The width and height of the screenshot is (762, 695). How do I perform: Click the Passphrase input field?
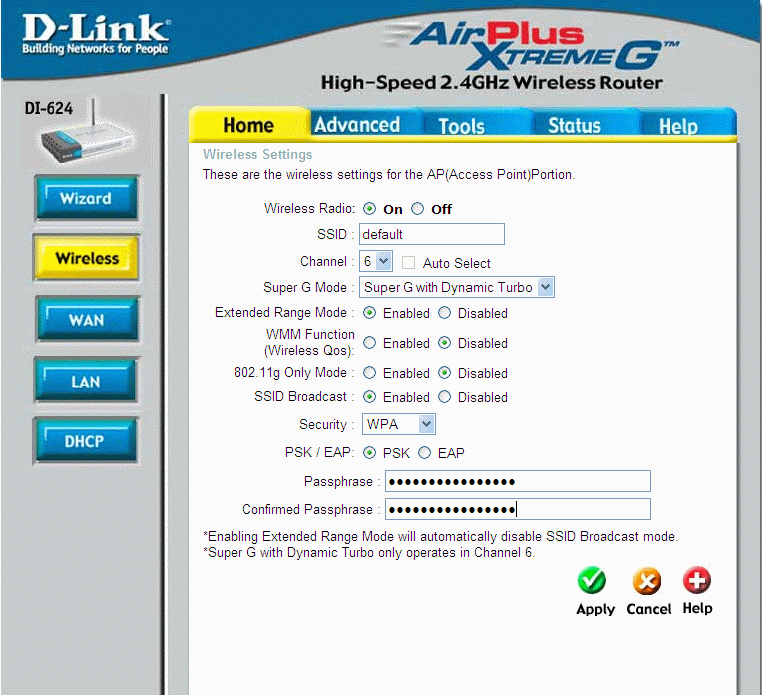(x=518, y=482)
